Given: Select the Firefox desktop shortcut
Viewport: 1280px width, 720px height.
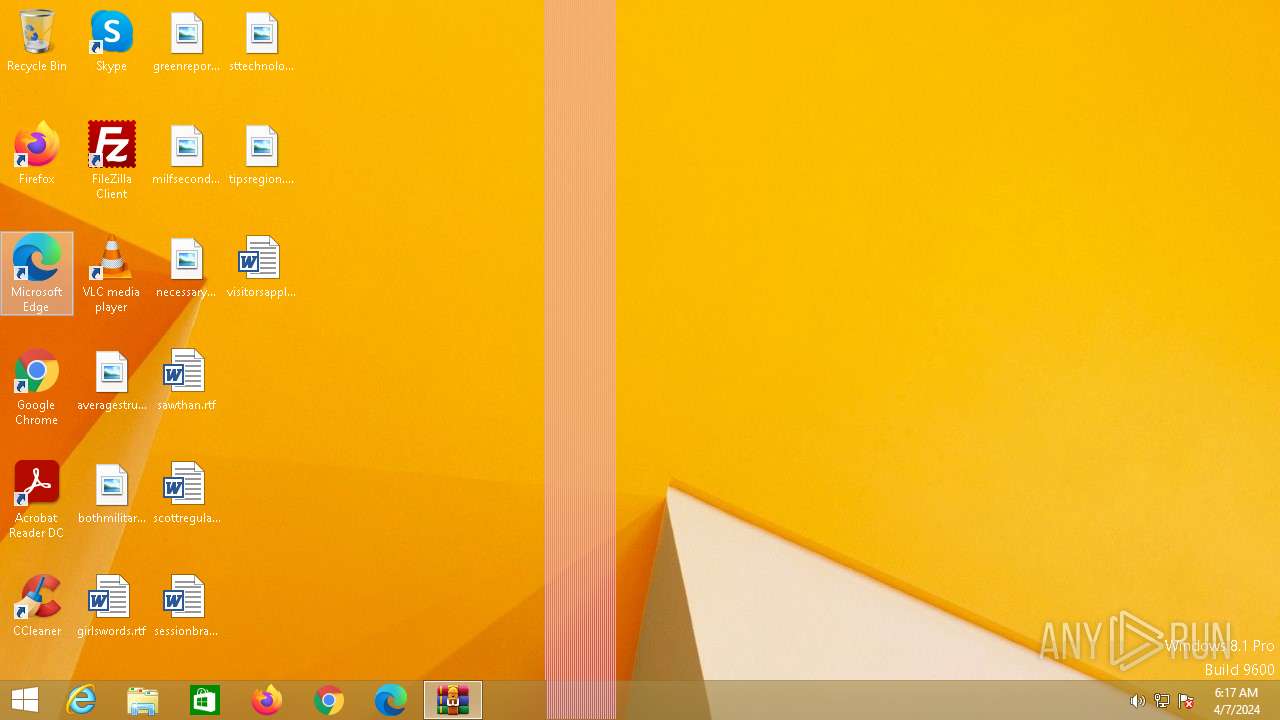Looking at the screenshot, I should (37, 154).
